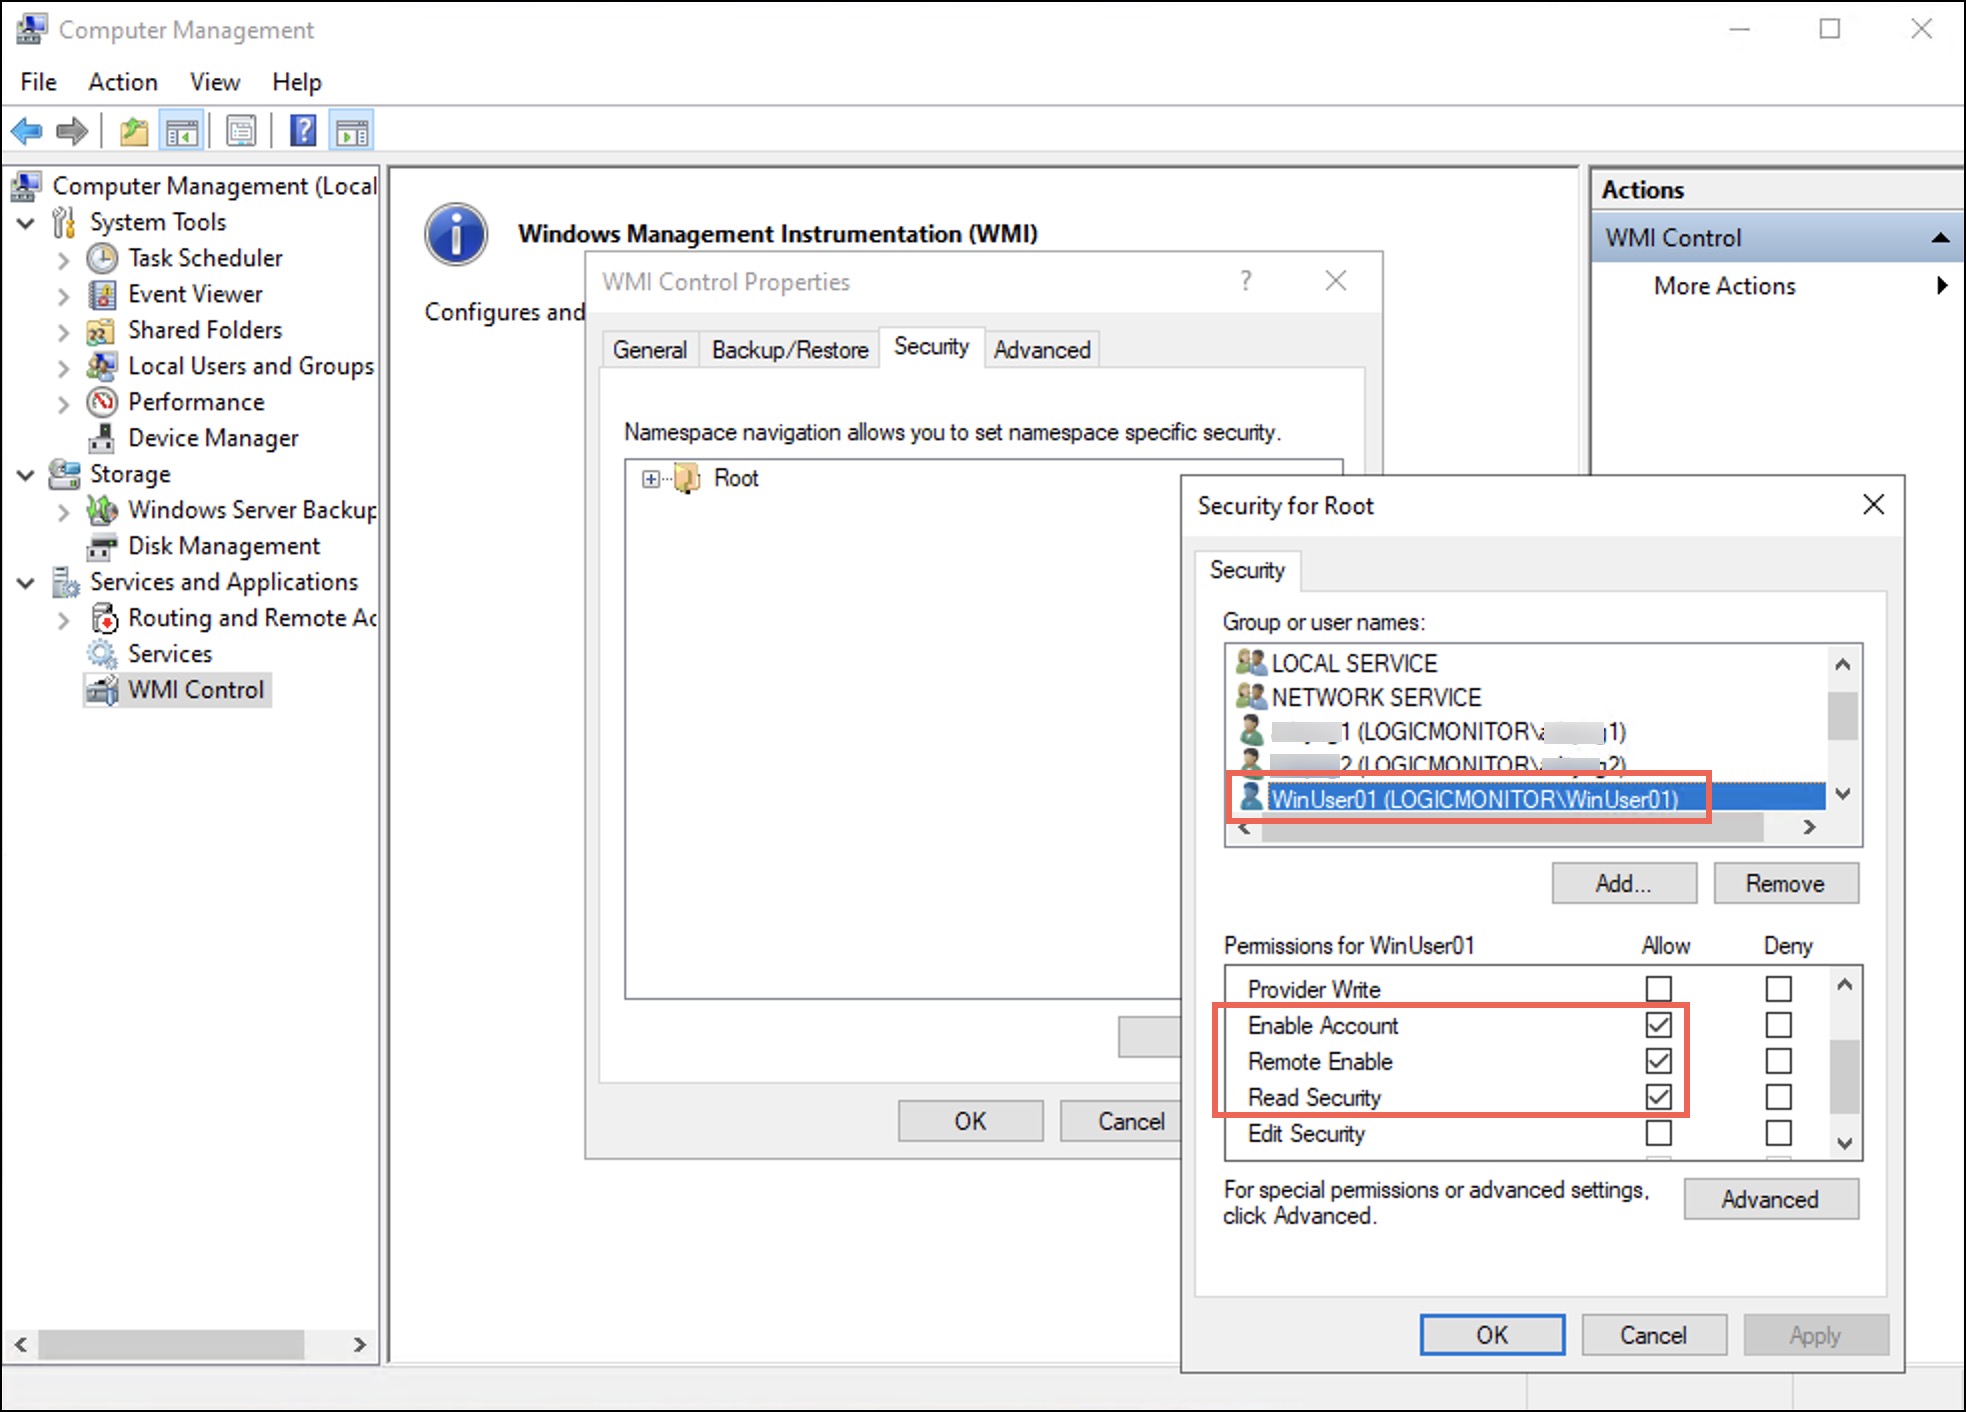This screenshot has width=1966, height=1412.
Task: Select the Event Viewer icon
Action: pos(104,294)
